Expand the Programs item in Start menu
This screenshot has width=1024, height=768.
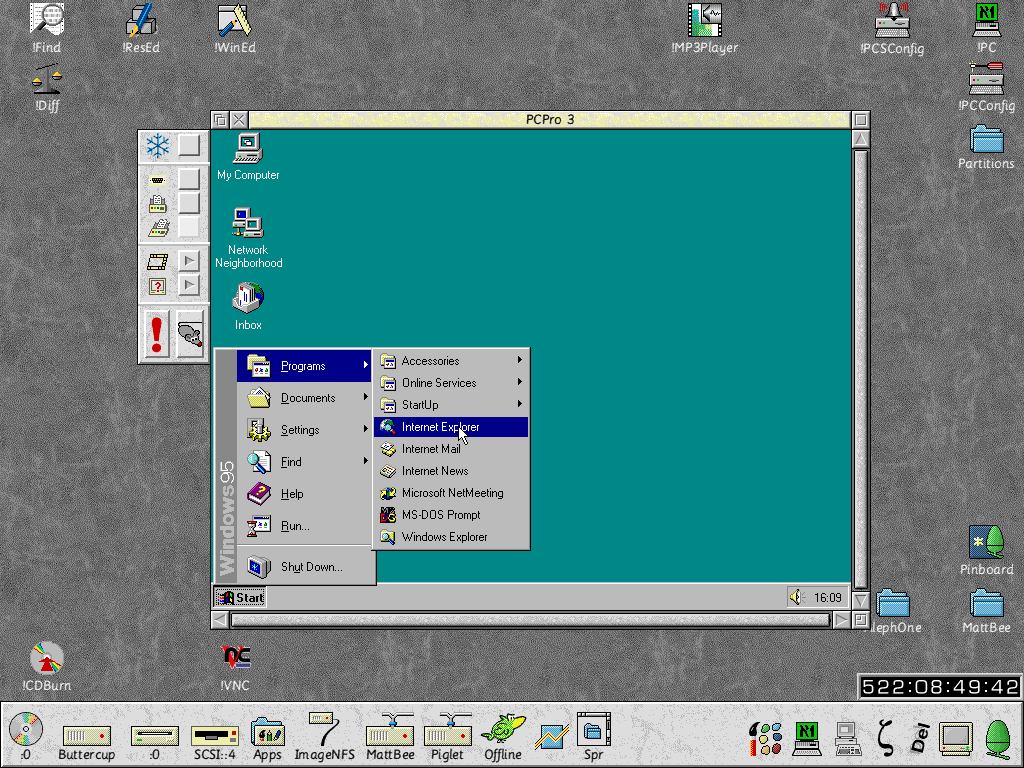(x=304, y=366)
